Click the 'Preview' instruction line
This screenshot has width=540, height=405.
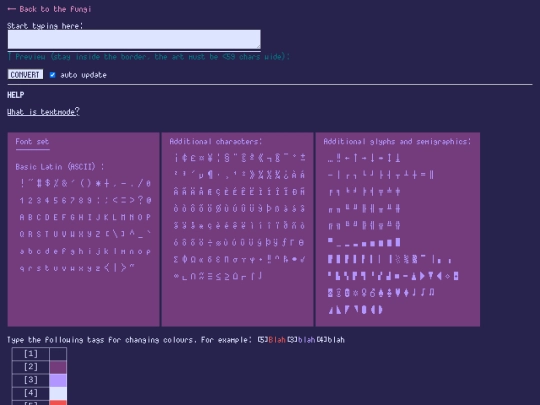click(148, 56)
